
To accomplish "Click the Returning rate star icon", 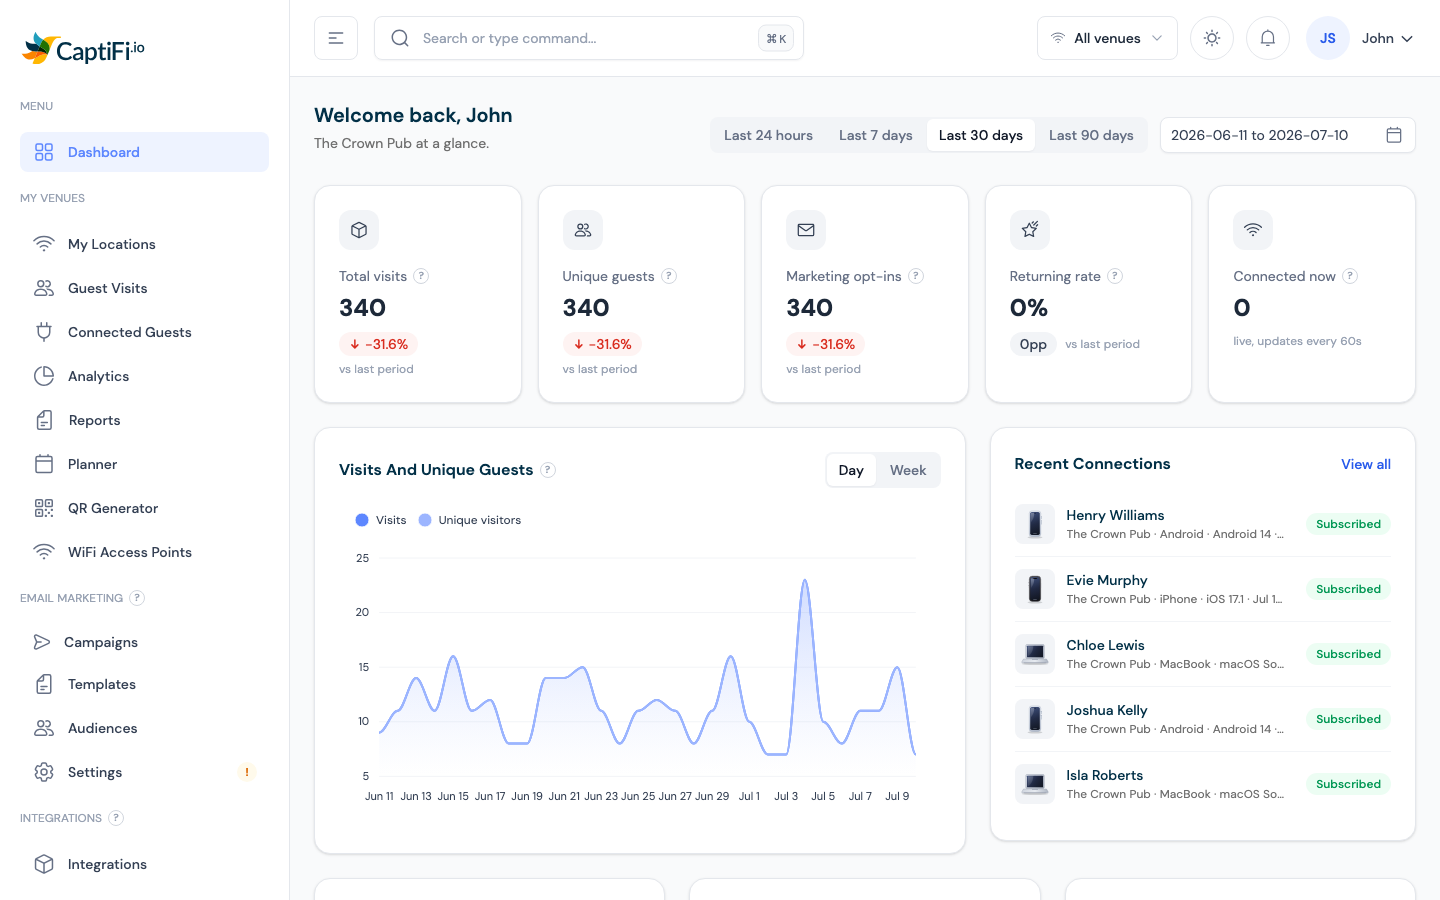I will coord(1030,230).
